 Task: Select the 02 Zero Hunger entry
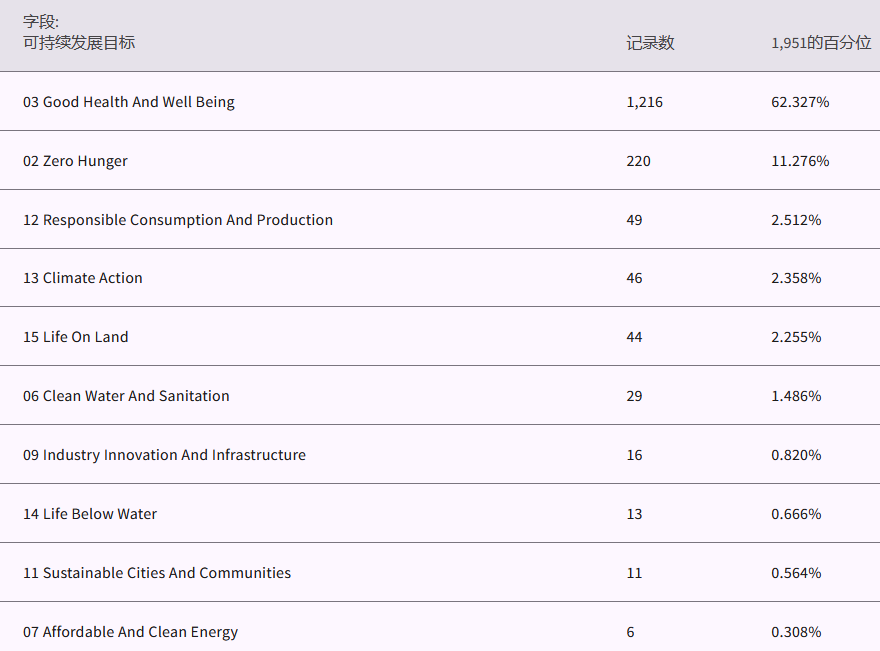[75, 161]
